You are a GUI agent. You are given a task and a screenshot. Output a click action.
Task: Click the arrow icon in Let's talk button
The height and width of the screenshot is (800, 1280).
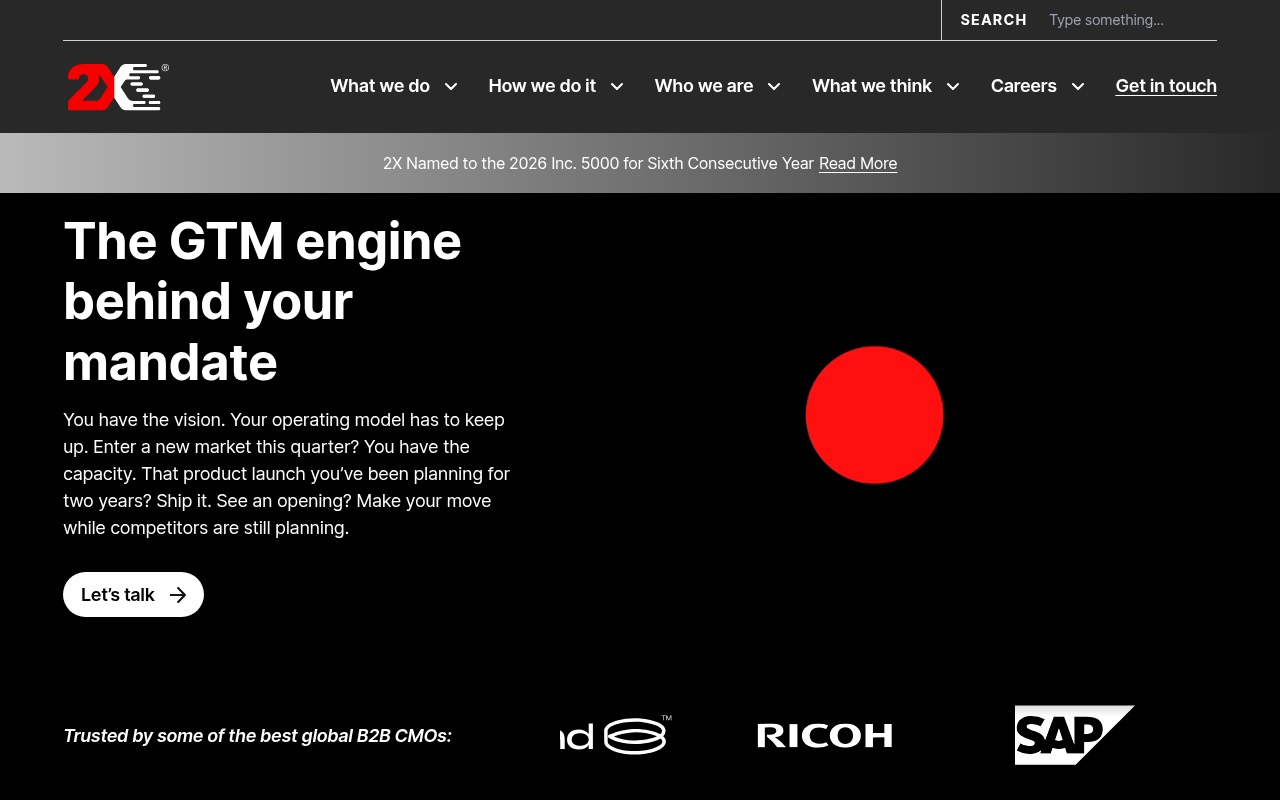tap(178, 595)
